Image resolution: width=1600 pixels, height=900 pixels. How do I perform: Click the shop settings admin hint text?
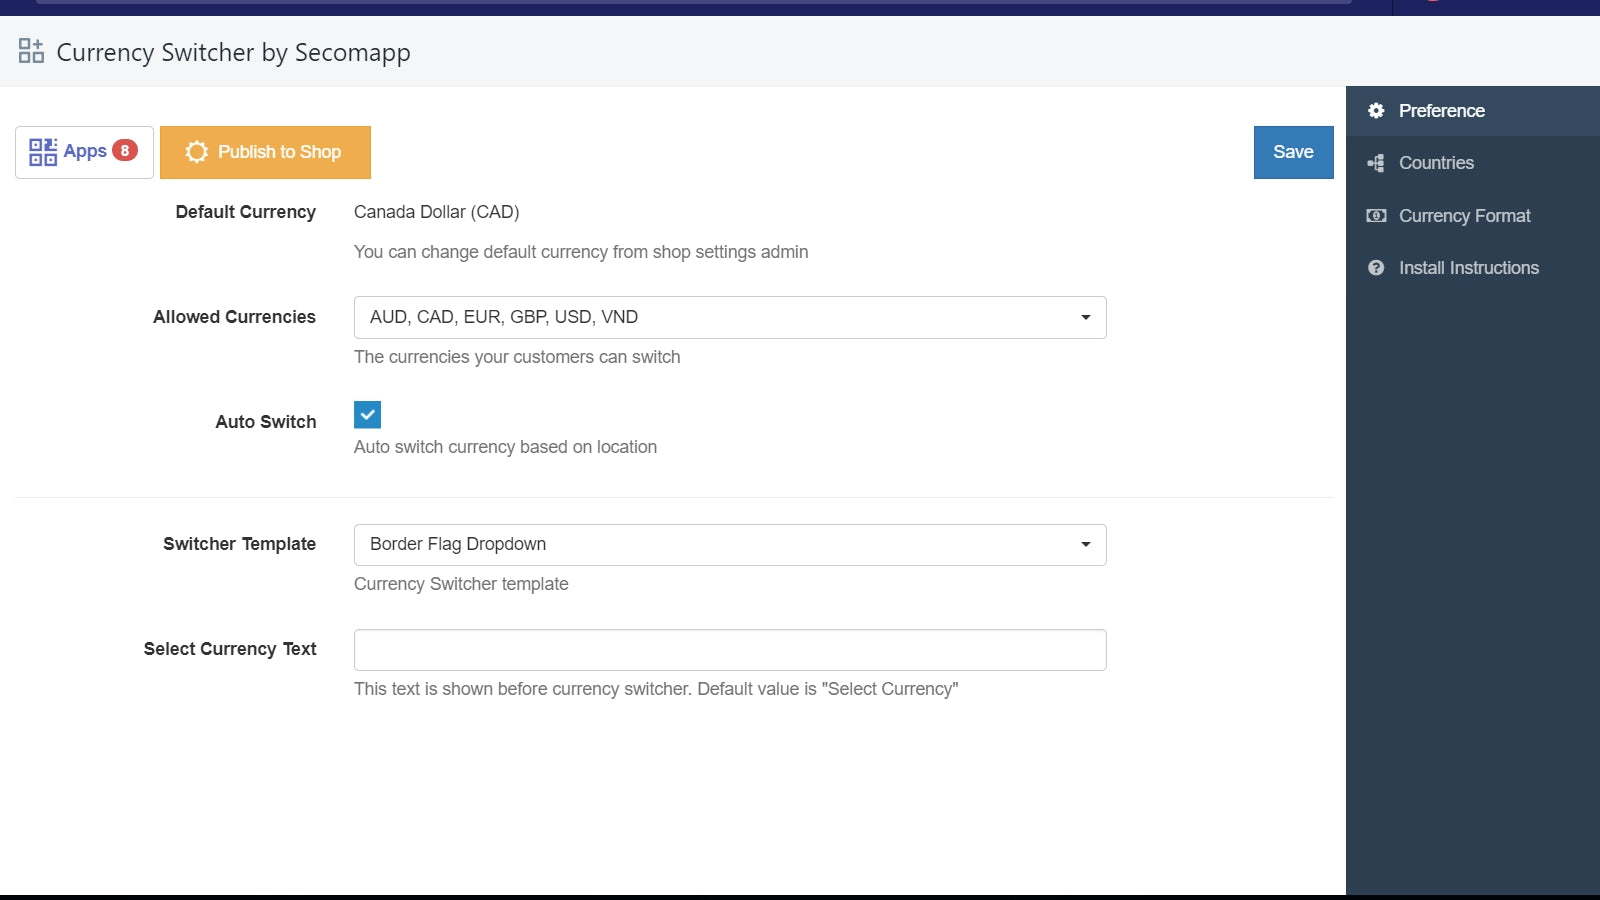click(x=581, y=252)
